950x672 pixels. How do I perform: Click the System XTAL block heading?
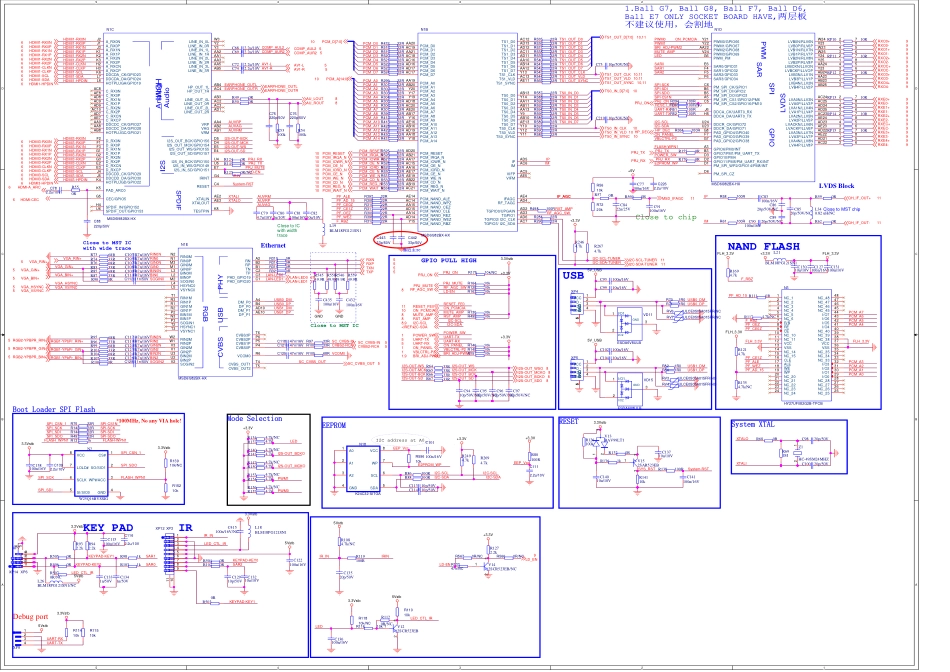(753, 424)
